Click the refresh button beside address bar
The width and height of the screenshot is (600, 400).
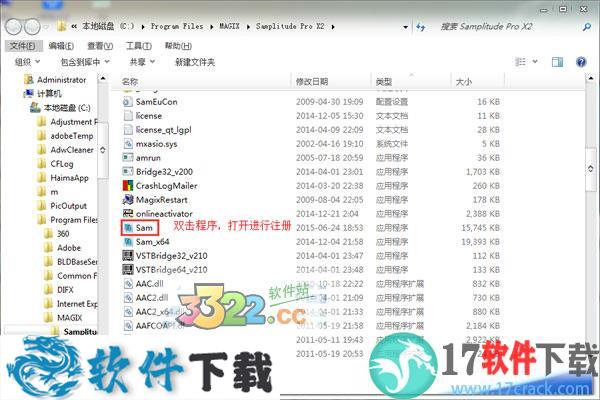tap(421, 27)
